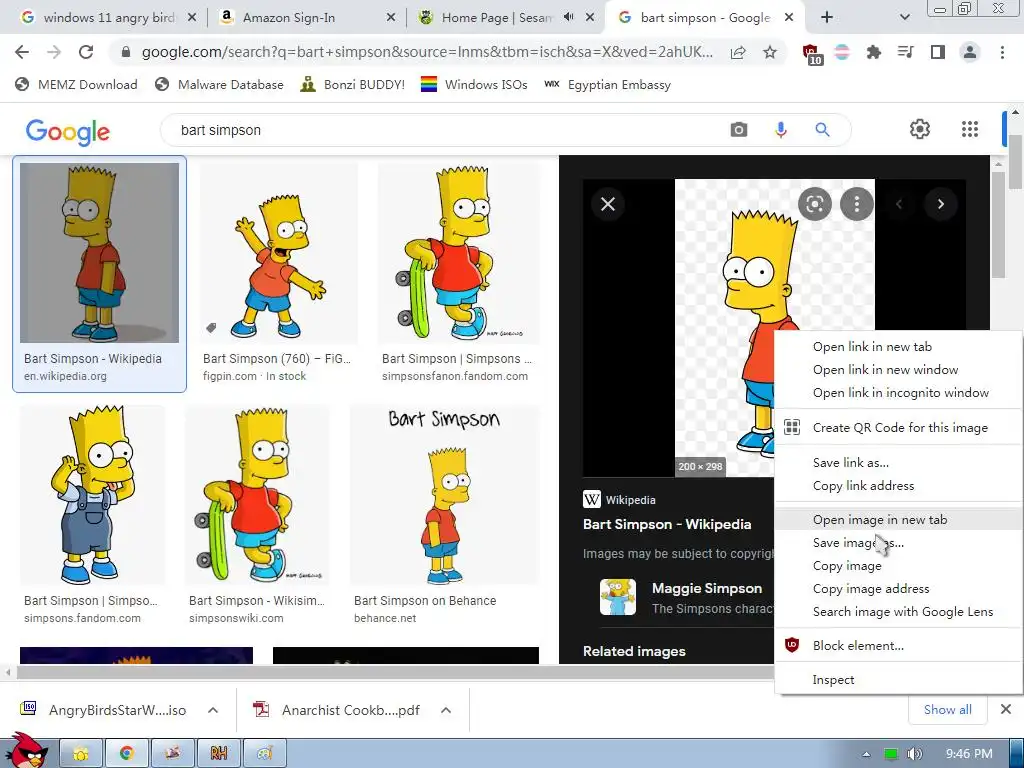Close the image preview panel
Viewport: 1024px width, 768px height.
[x=608, y=204]
